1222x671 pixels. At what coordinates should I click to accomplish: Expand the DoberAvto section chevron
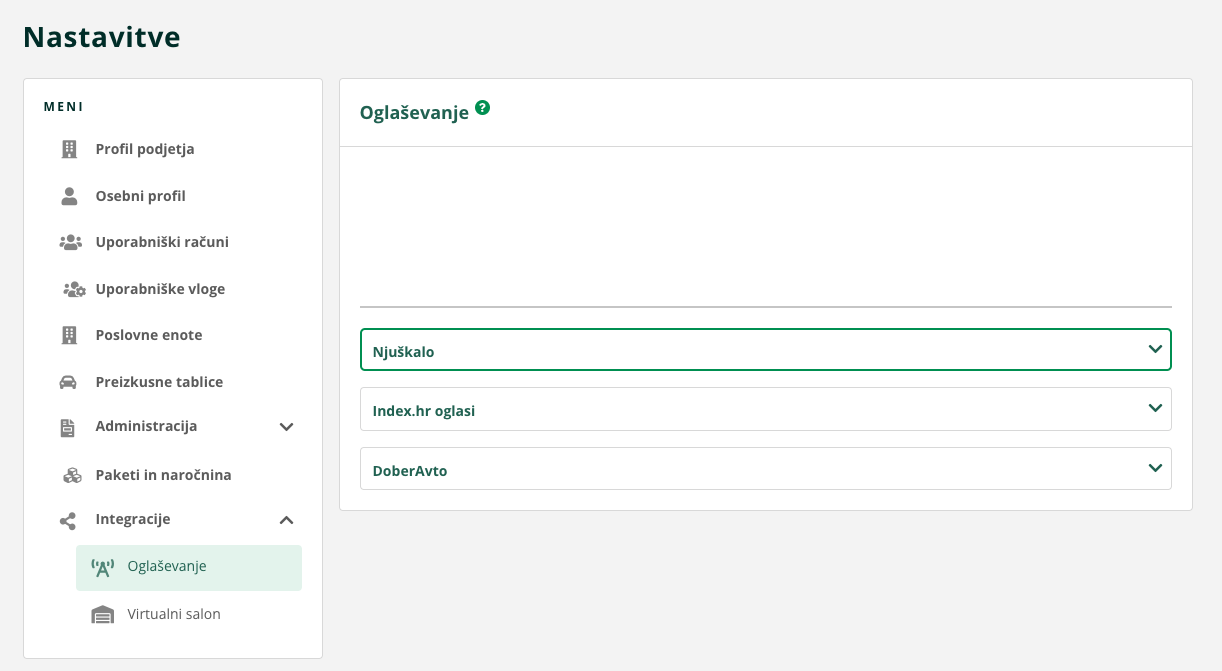[1155, 467]
